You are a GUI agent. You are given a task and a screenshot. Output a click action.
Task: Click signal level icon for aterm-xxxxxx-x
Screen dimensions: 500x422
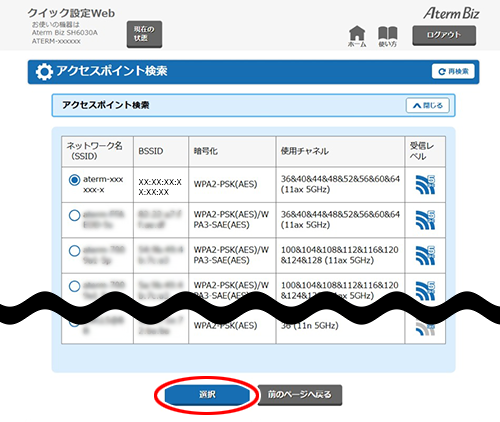click(425, 184)
